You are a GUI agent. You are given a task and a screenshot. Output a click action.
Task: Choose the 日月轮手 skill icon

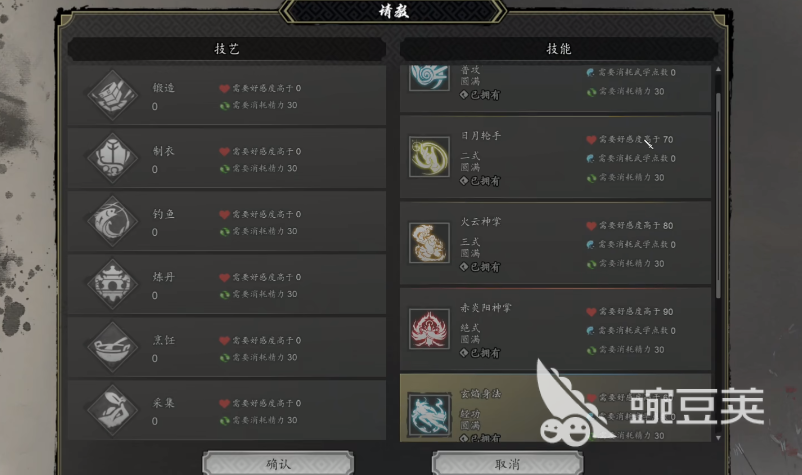(x=429, y=157)
